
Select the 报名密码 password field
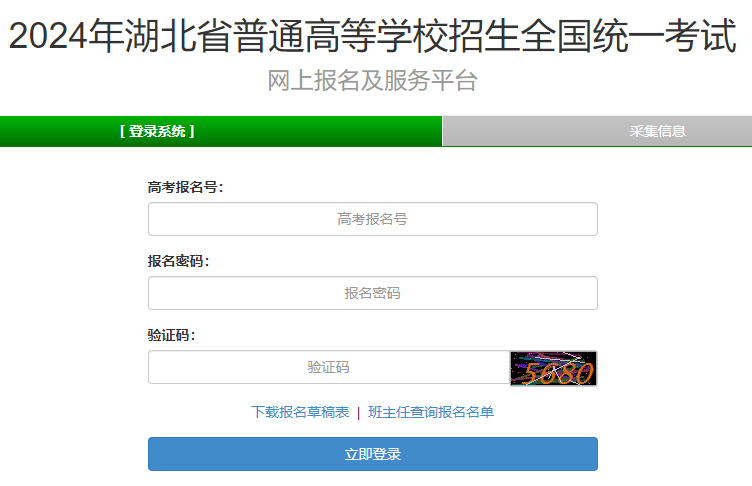click(373, 293)
